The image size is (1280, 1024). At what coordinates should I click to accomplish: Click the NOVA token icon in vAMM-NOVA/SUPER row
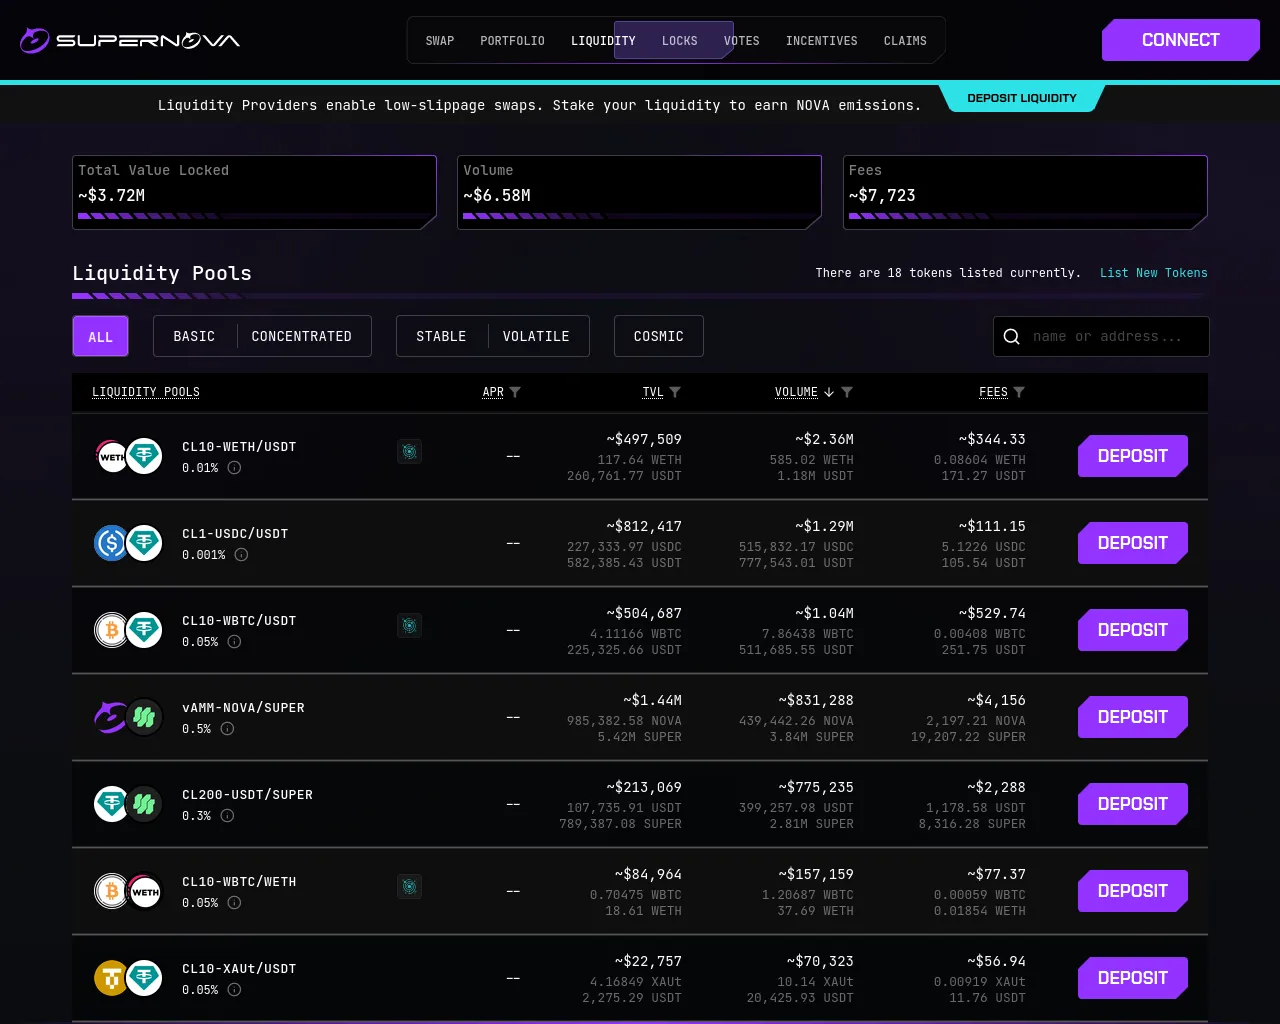pyautogui.click(x=111, y=717)
